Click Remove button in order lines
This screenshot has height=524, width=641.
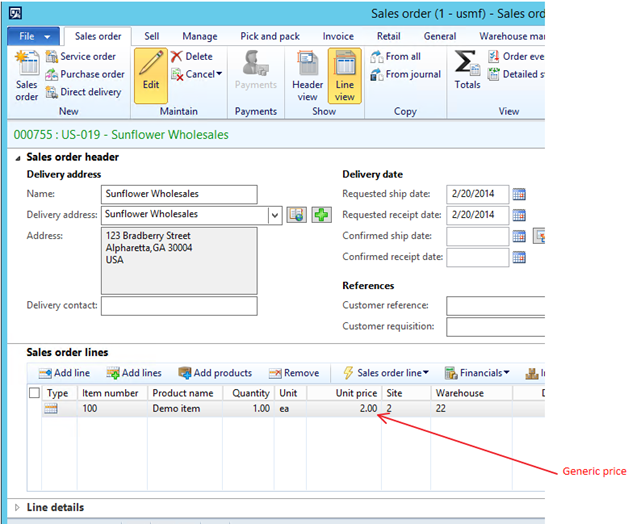[x=294, y=373]
